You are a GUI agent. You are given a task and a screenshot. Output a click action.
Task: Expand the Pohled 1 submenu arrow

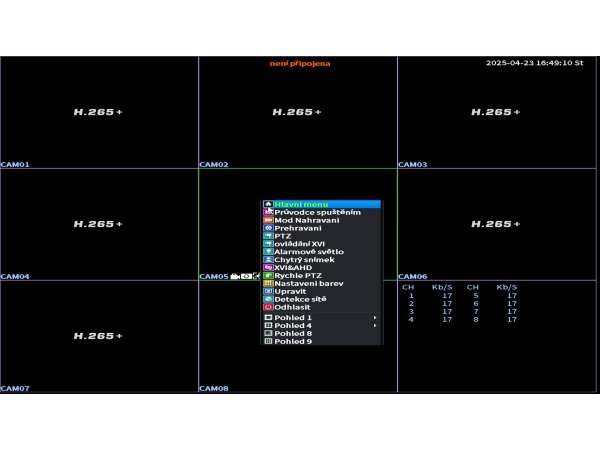pyautogui.click(x=375, y=318)
